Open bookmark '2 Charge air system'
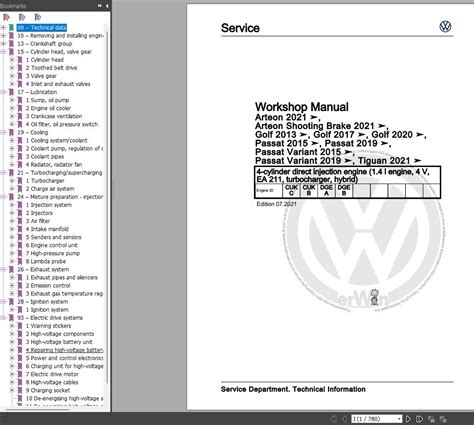The height and width of the screenshot is (425, 474). 50,189
